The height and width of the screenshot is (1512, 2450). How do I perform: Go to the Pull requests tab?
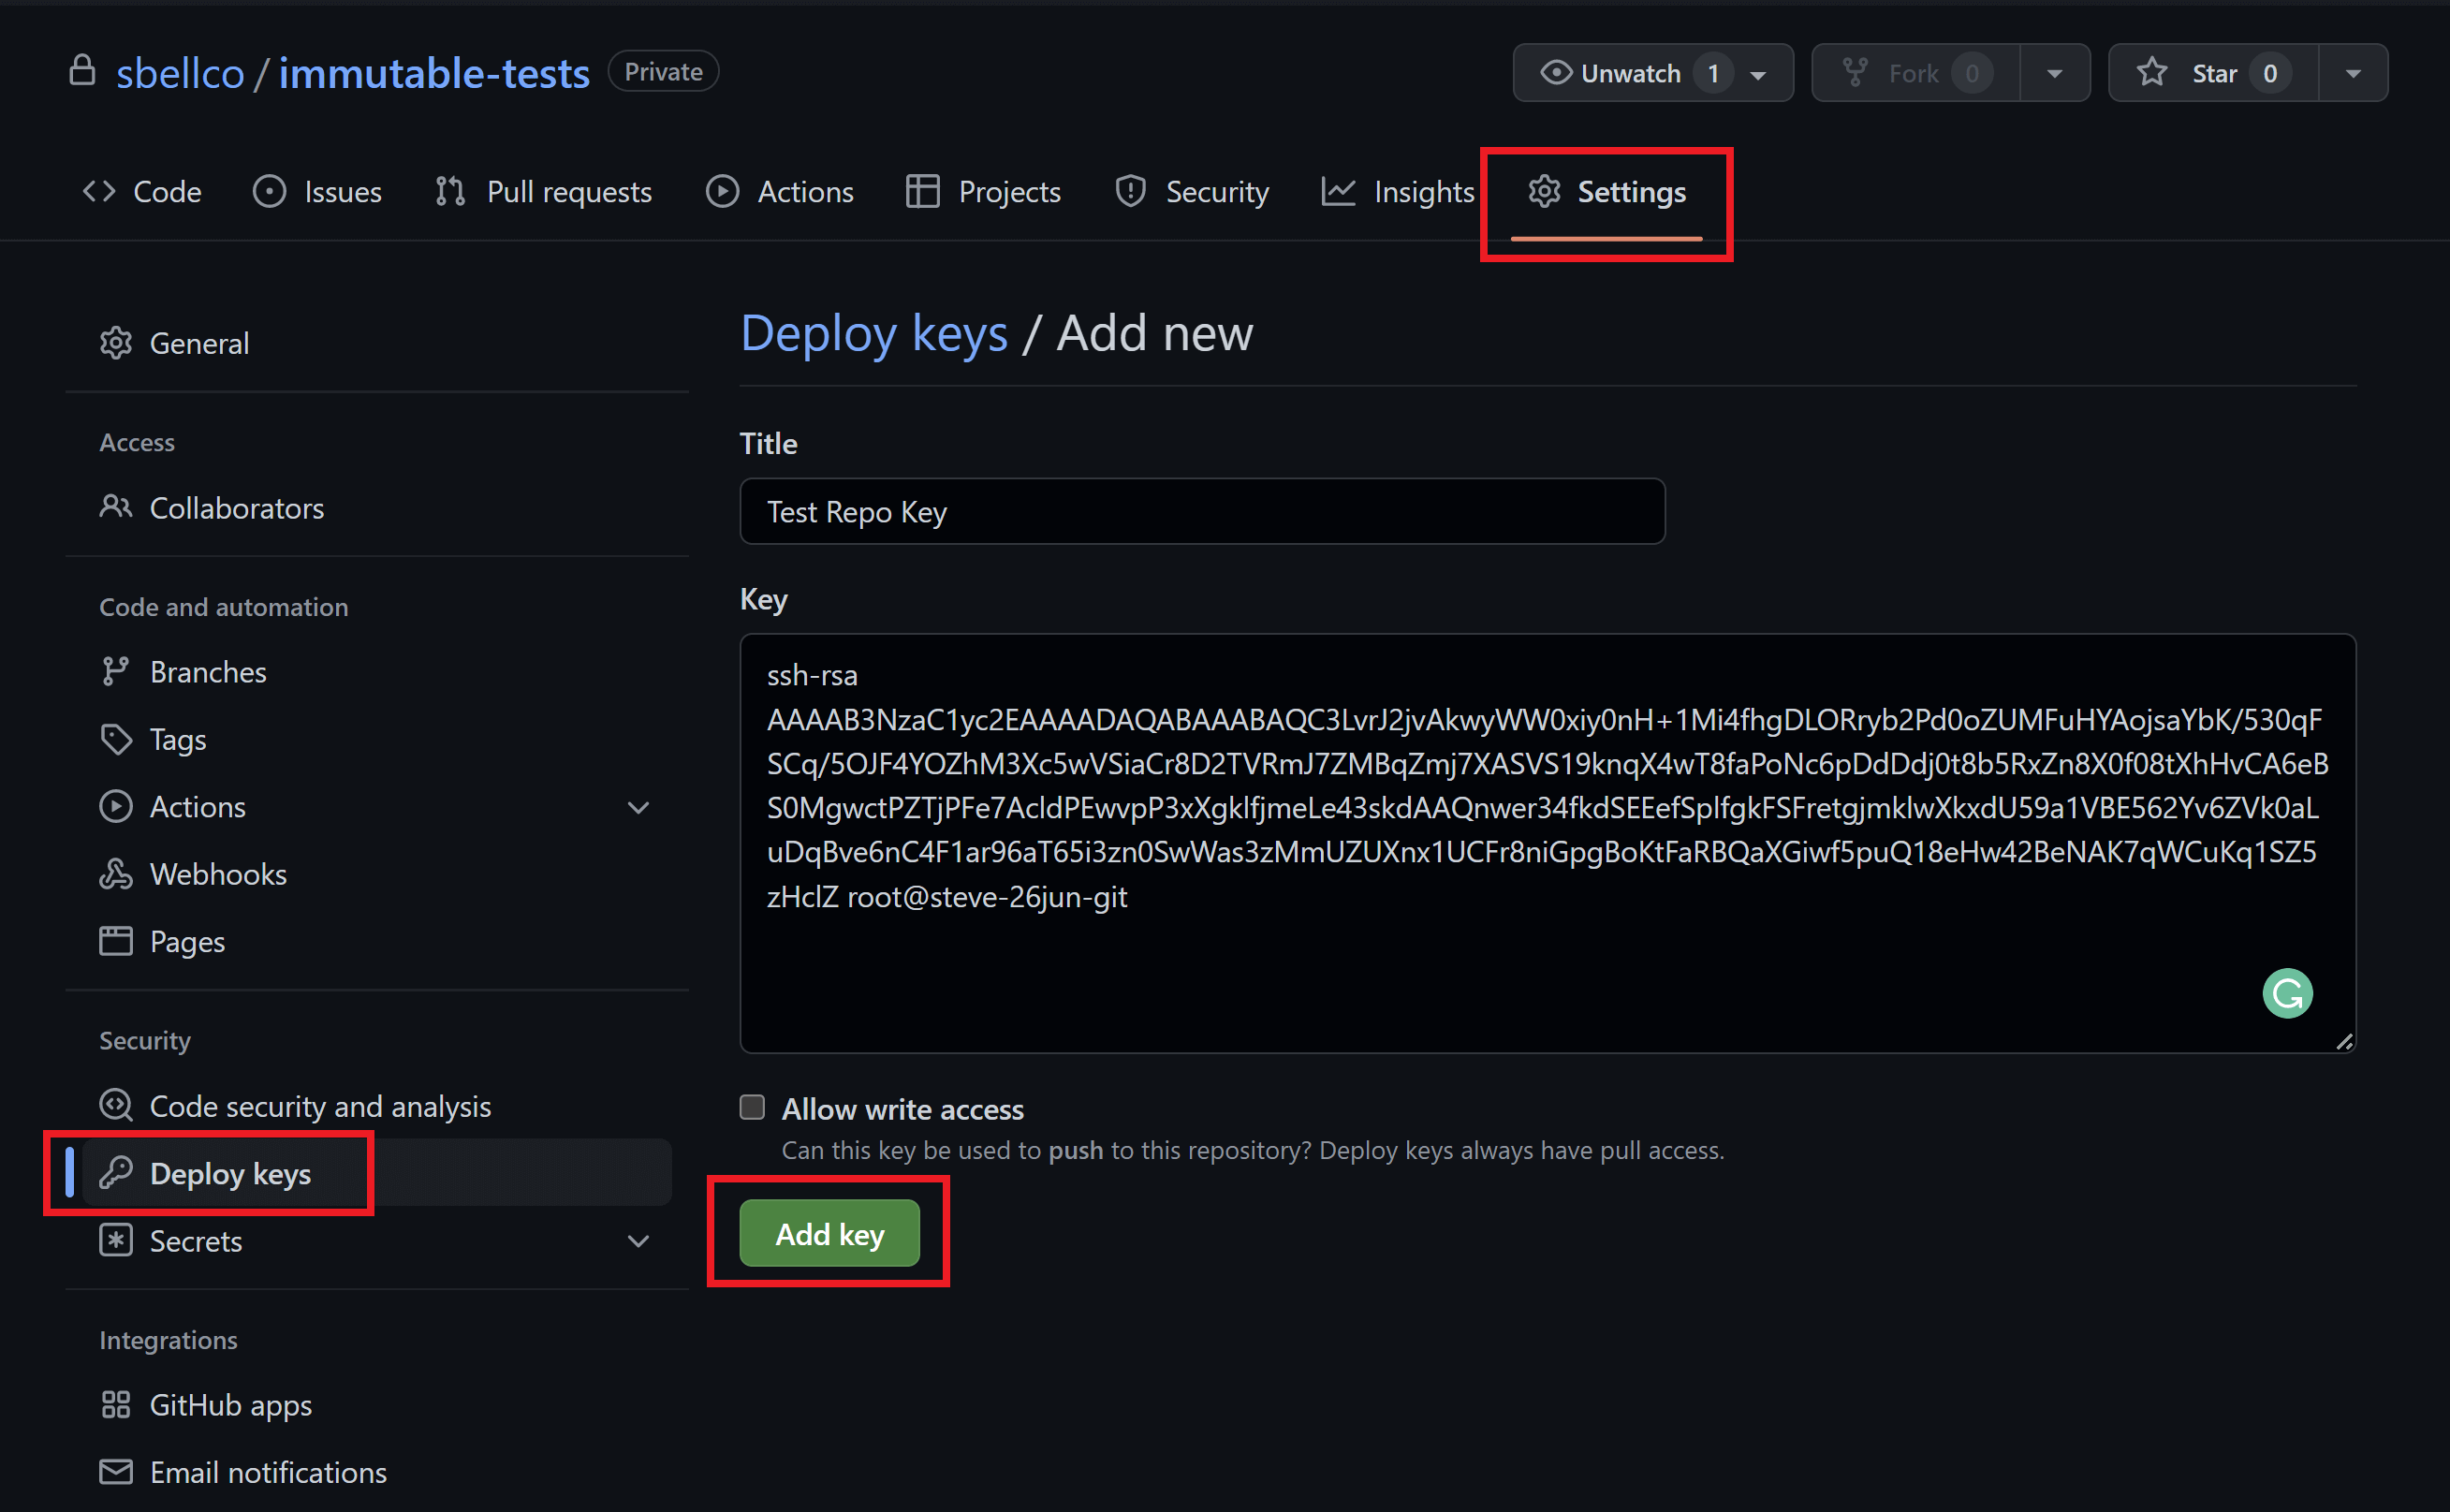[543, 191]
